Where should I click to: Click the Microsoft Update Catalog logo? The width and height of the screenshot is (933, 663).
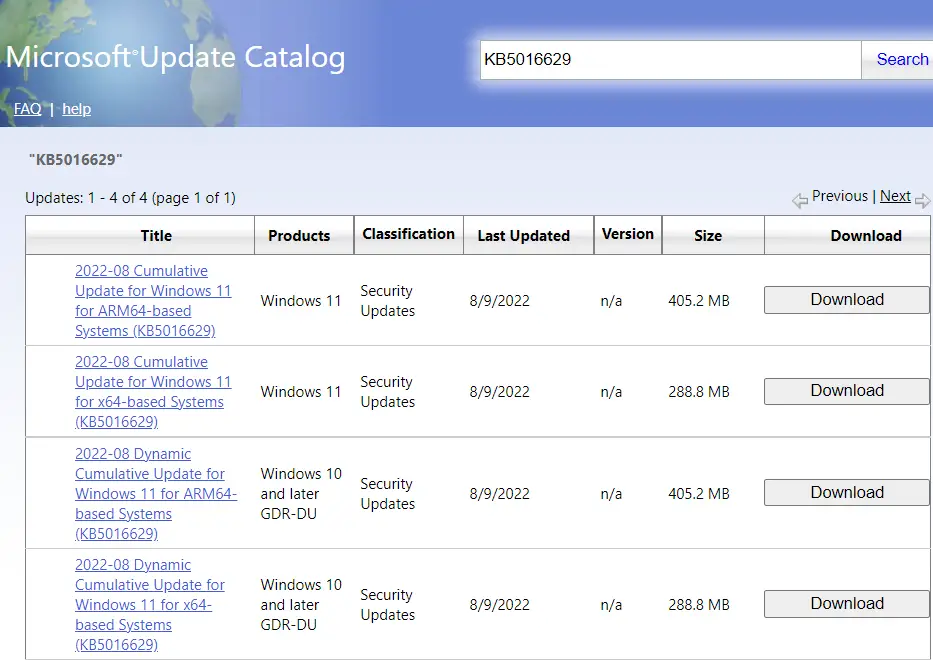176,57
